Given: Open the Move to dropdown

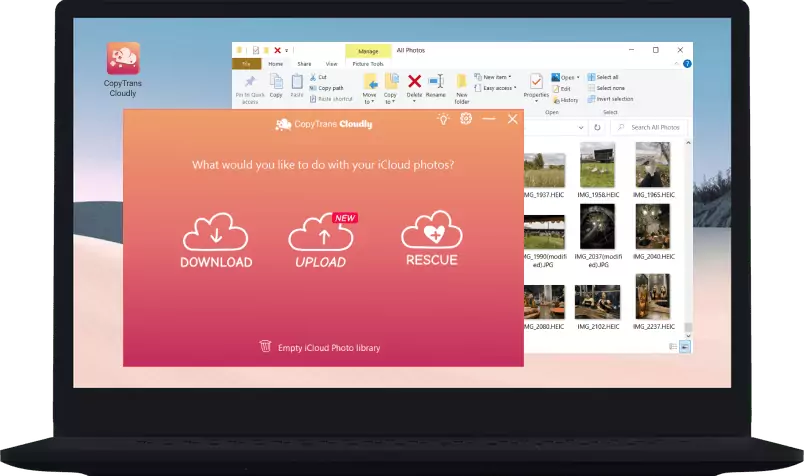Looking at the screenshot, I should [x=369, y=89].
